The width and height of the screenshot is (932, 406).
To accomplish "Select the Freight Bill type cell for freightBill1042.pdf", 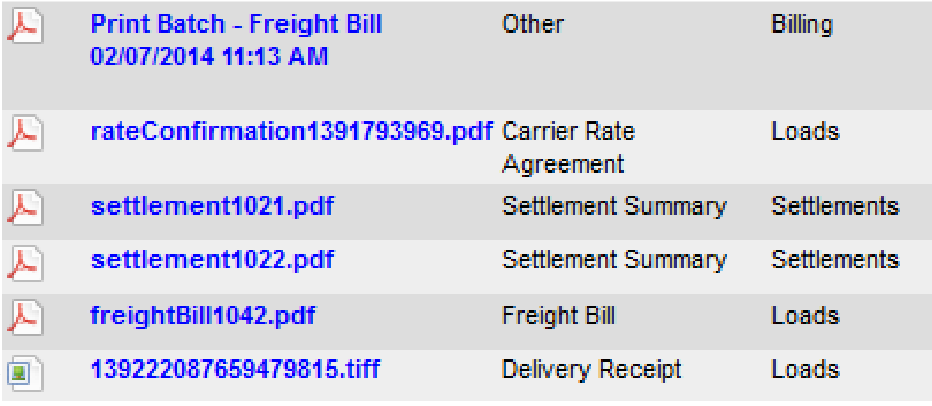I will click(559, 315).
